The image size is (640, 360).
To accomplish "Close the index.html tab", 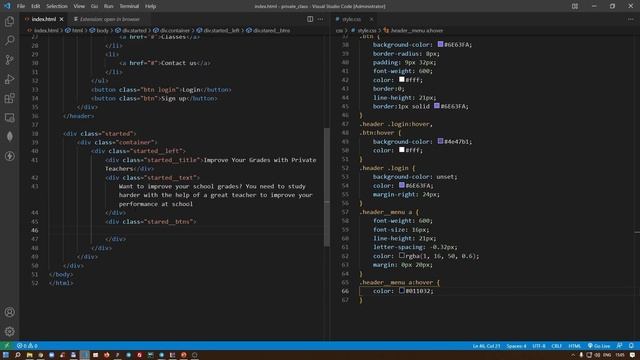I will tap(62, 19).
